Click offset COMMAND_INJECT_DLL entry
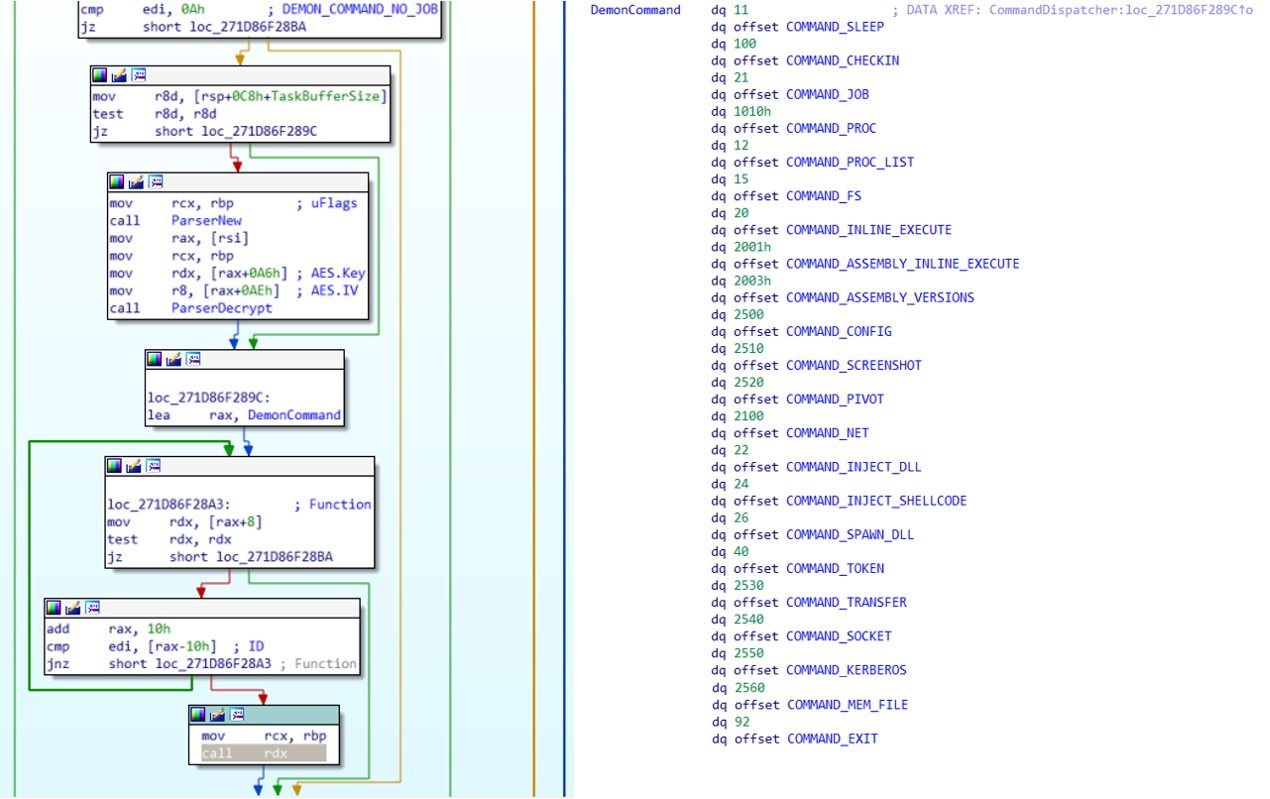1270x799 pixels. tap(816, 467)
